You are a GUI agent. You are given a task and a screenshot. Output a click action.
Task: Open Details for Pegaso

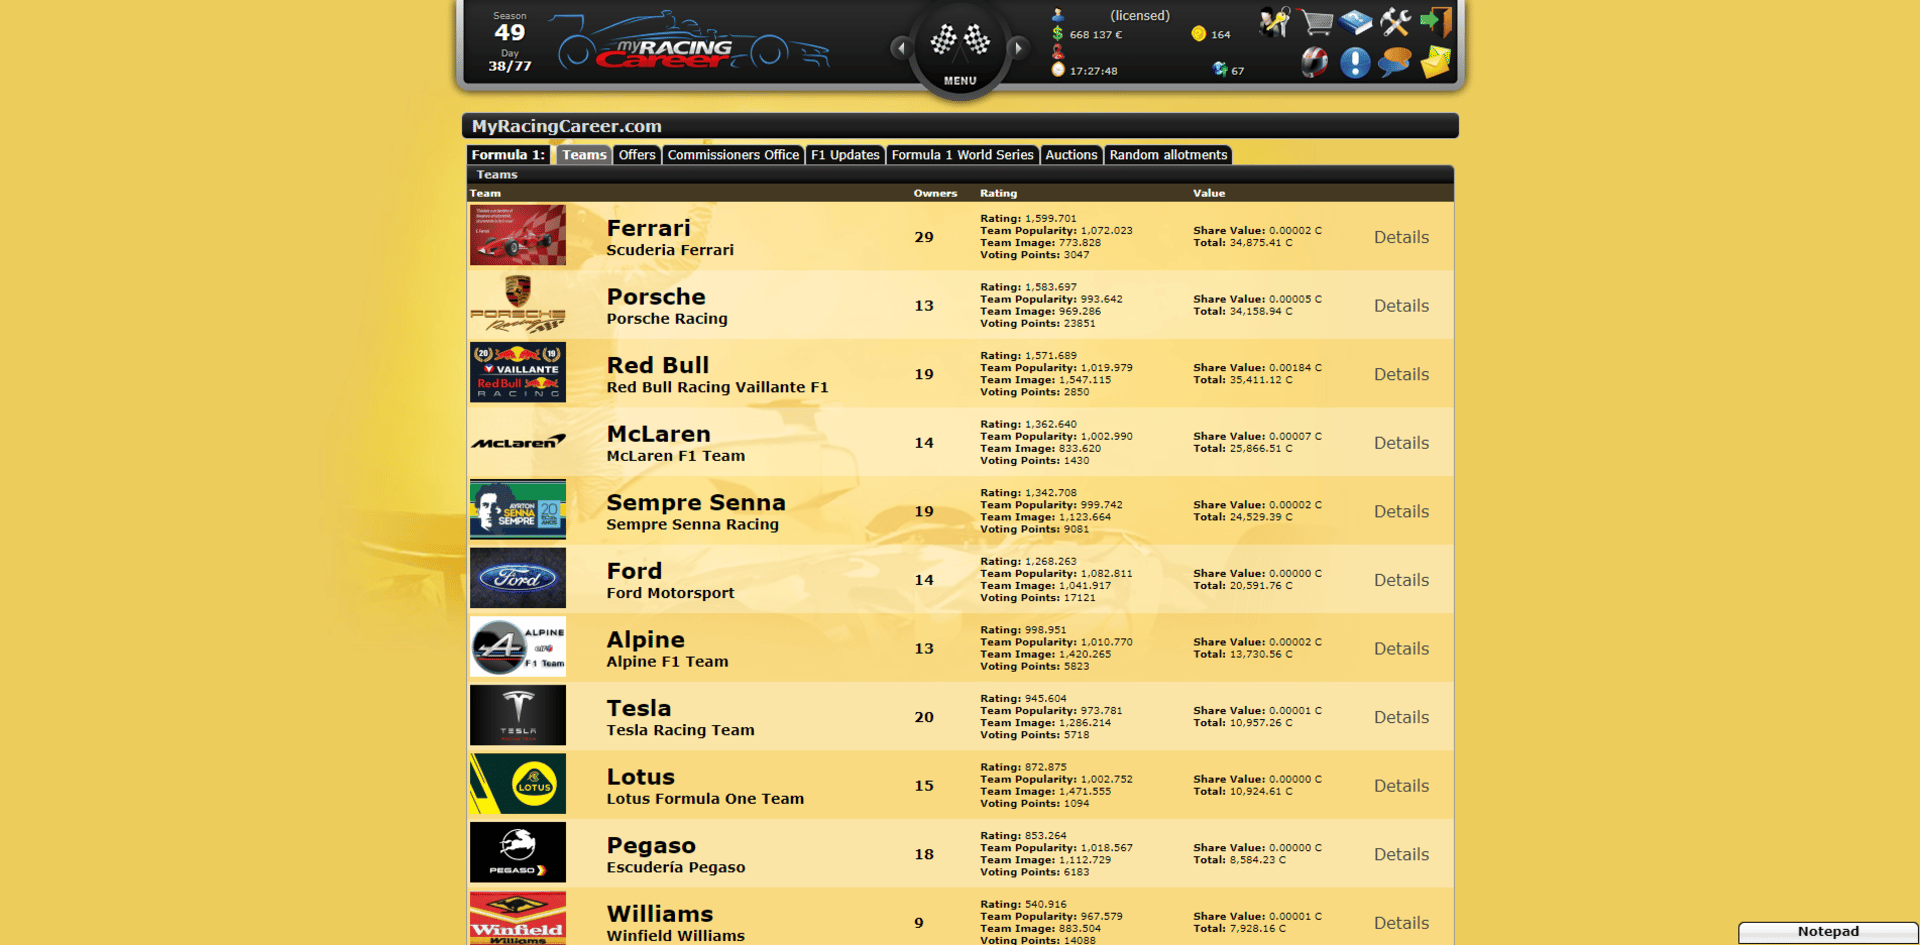tap(1401, 854)
